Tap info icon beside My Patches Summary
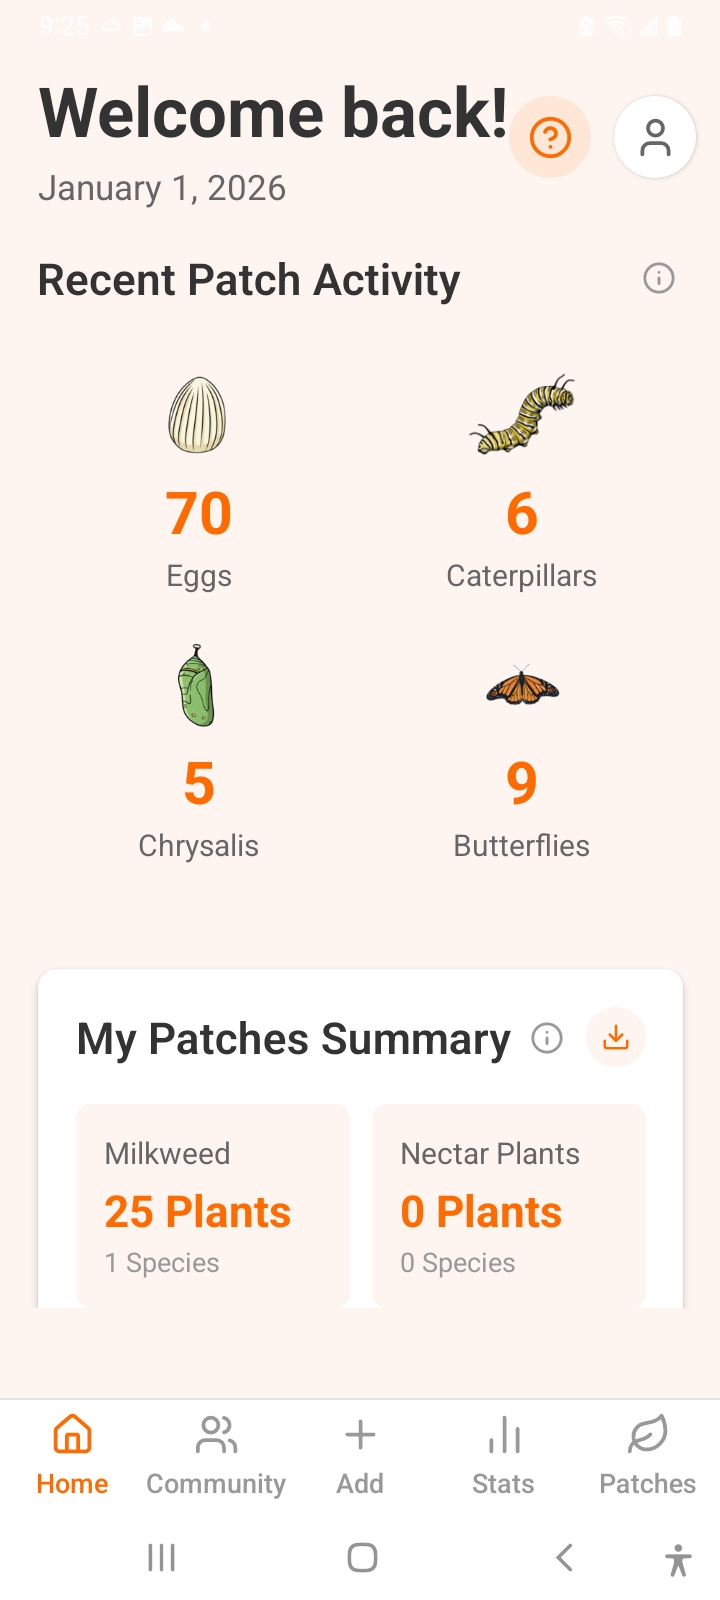720x1600 pixels. pos(547,1038)
